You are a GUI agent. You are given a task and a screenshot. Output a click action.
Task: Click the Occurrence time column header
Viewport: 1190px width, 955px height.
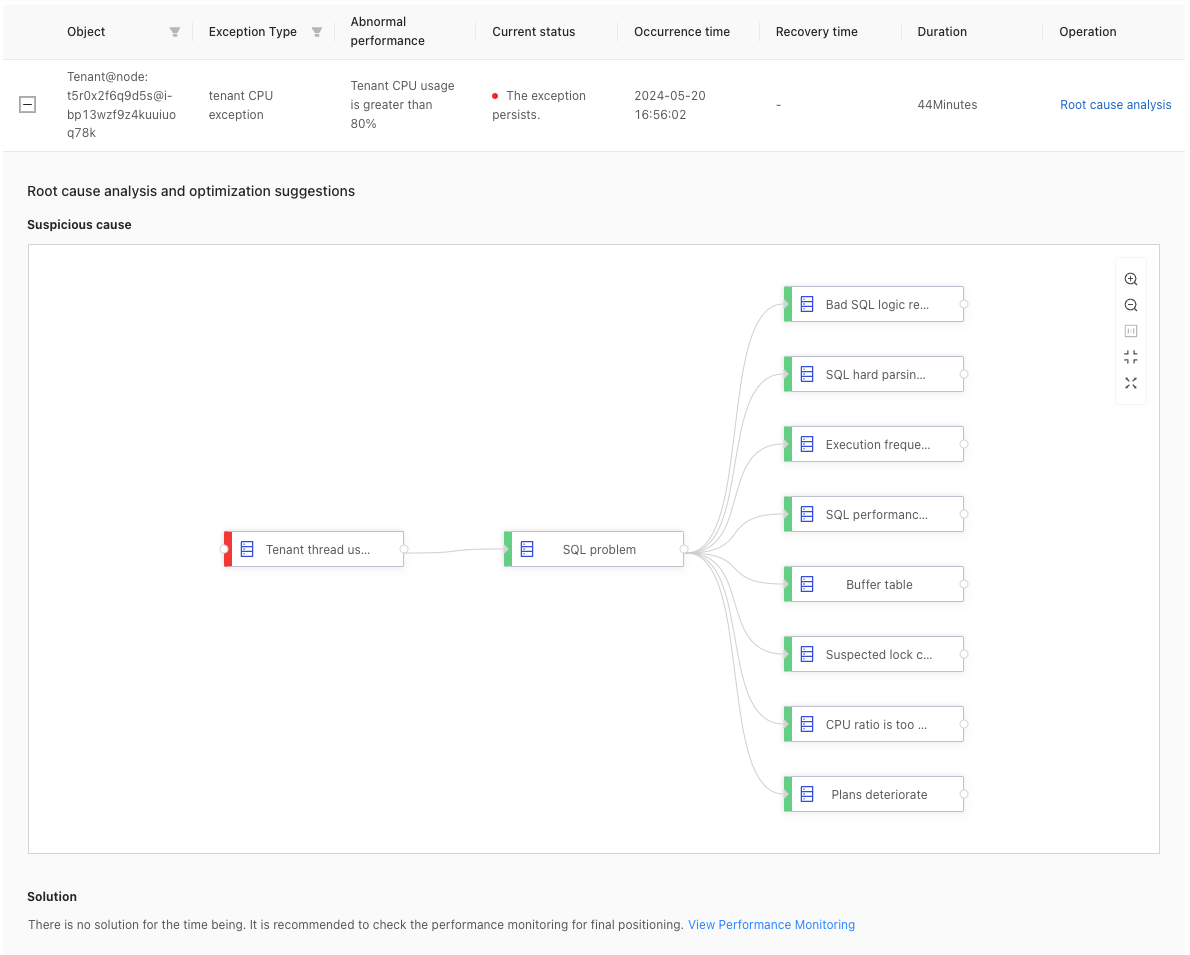(x=682, y=32)
